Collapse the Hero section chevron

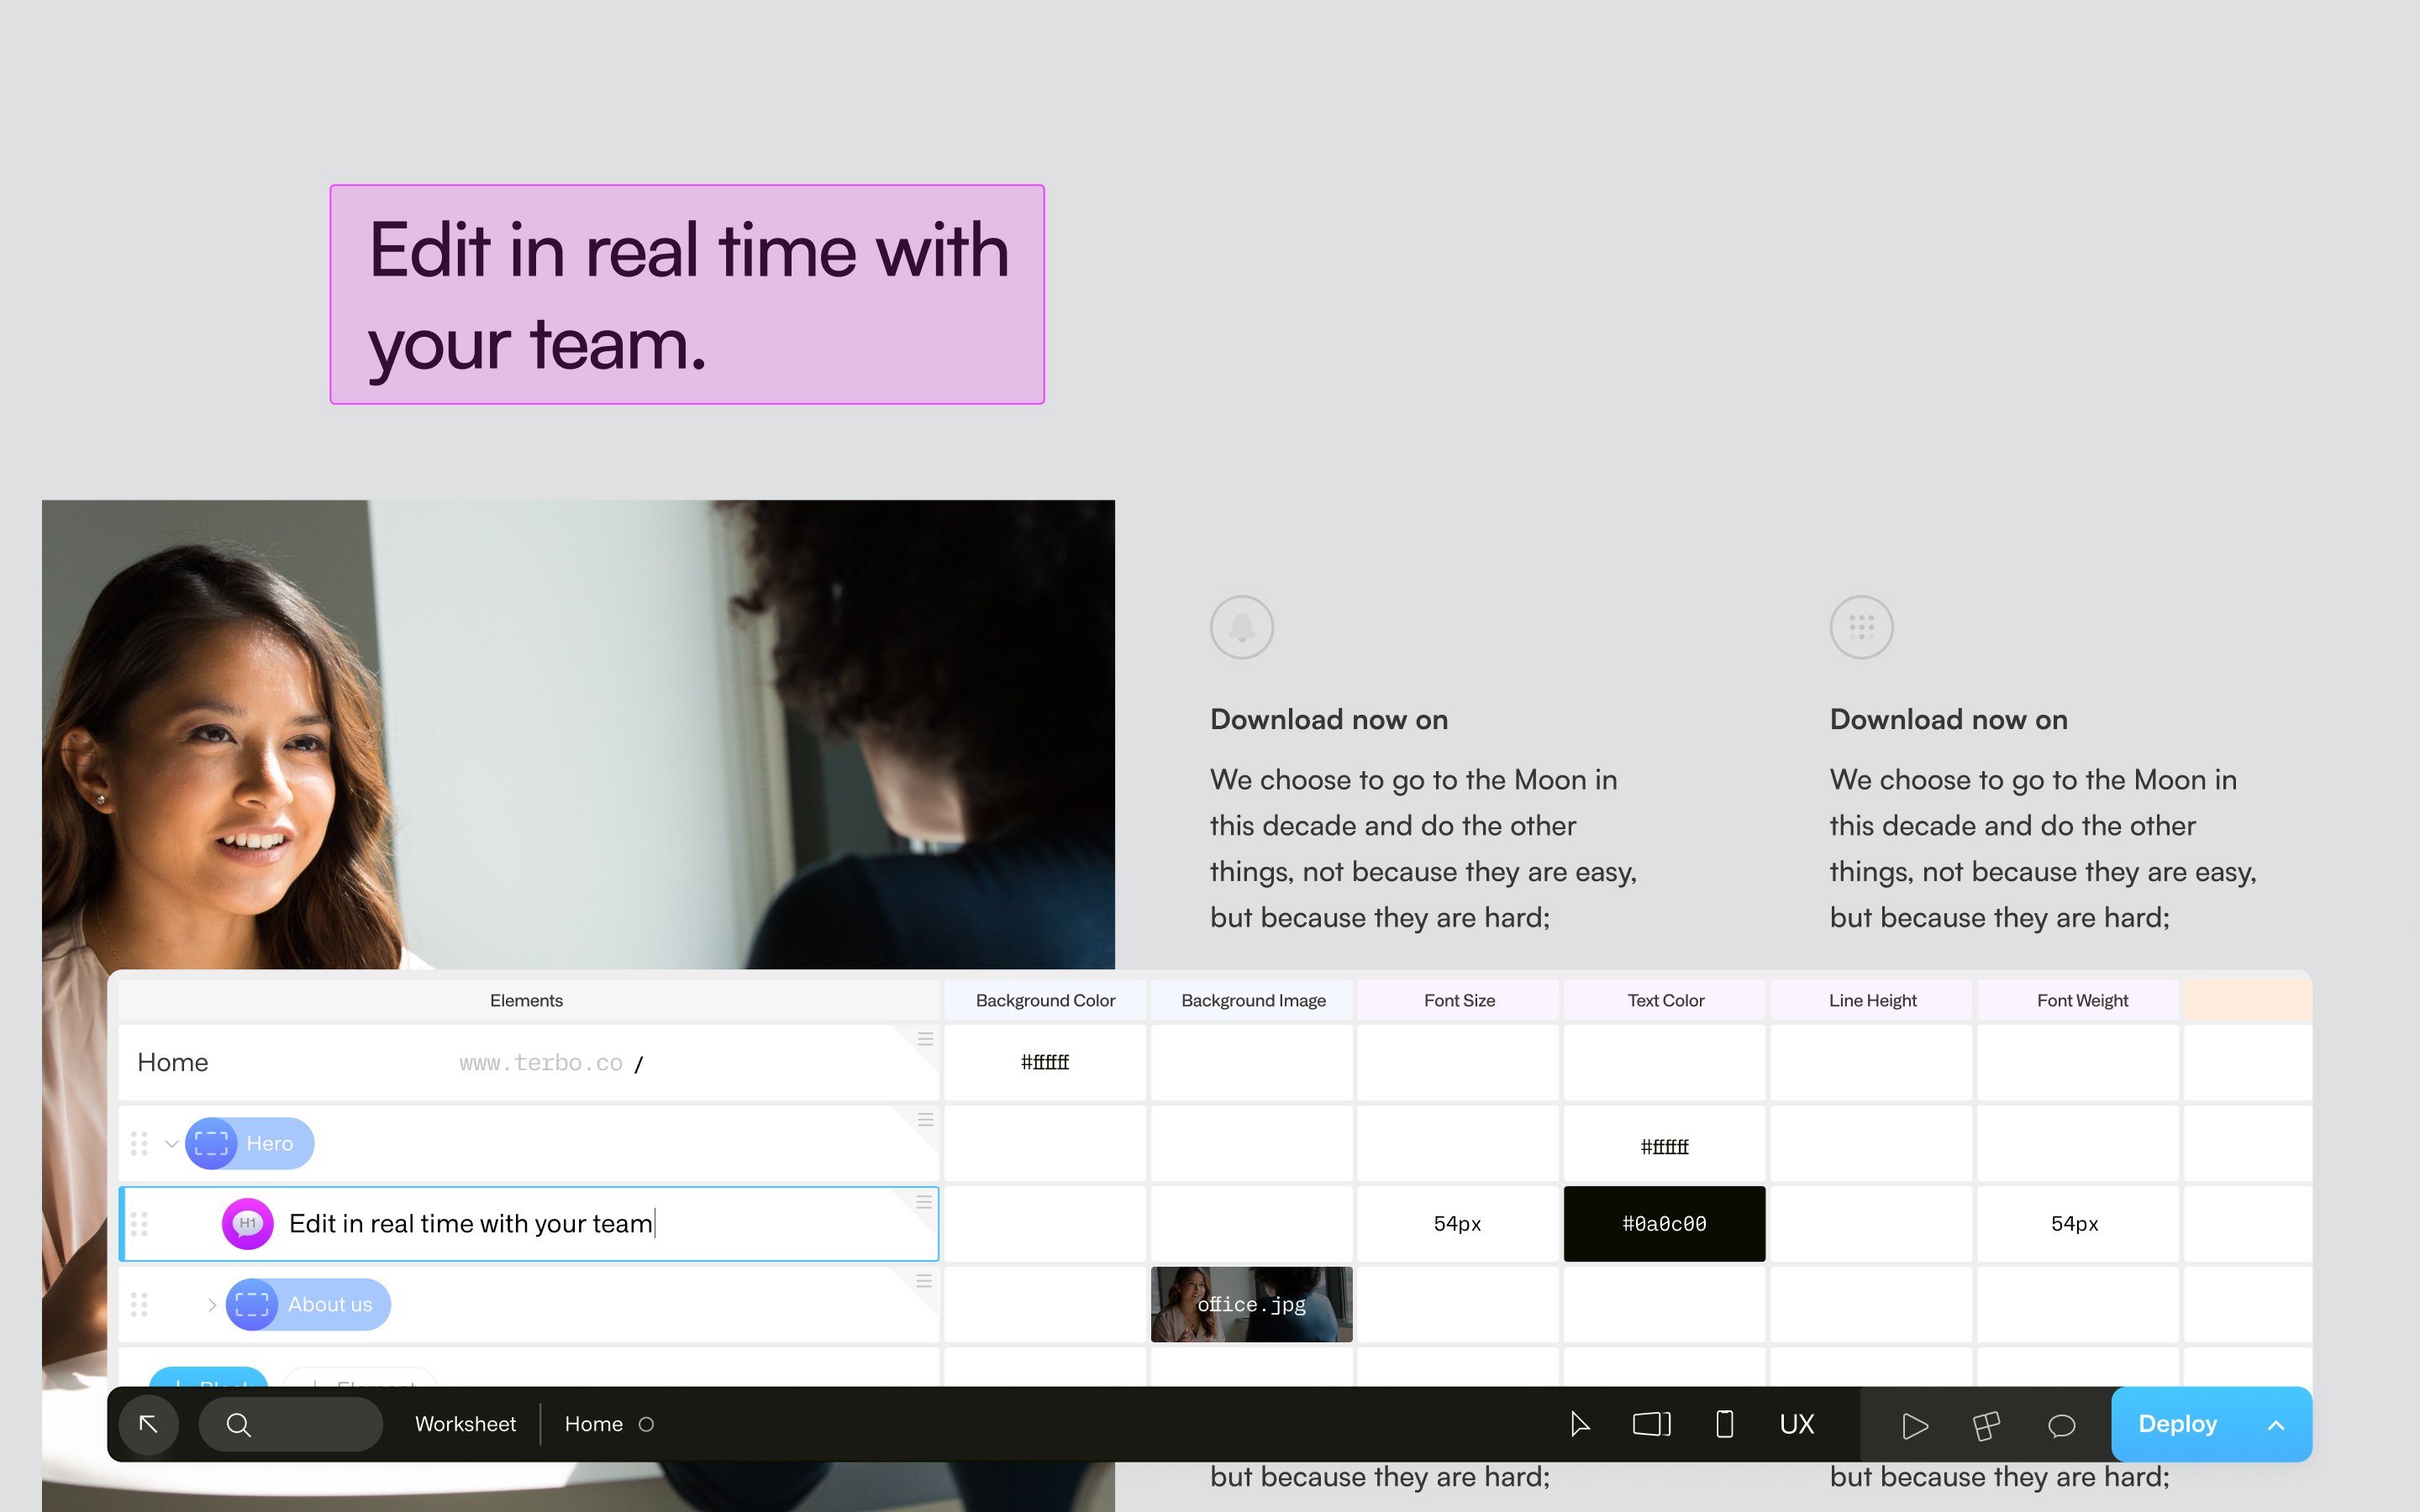point(172,1144)
